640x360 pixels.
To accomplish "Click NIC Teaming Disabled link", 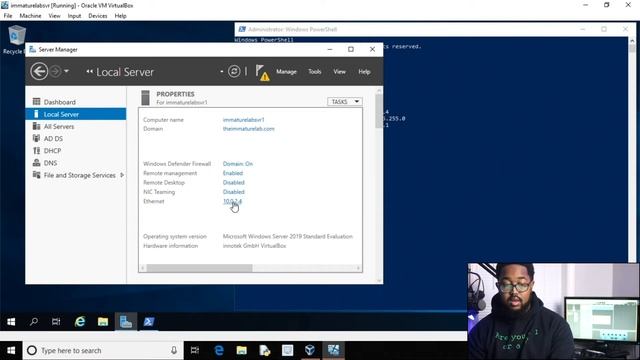I will [x=233, y=192].
